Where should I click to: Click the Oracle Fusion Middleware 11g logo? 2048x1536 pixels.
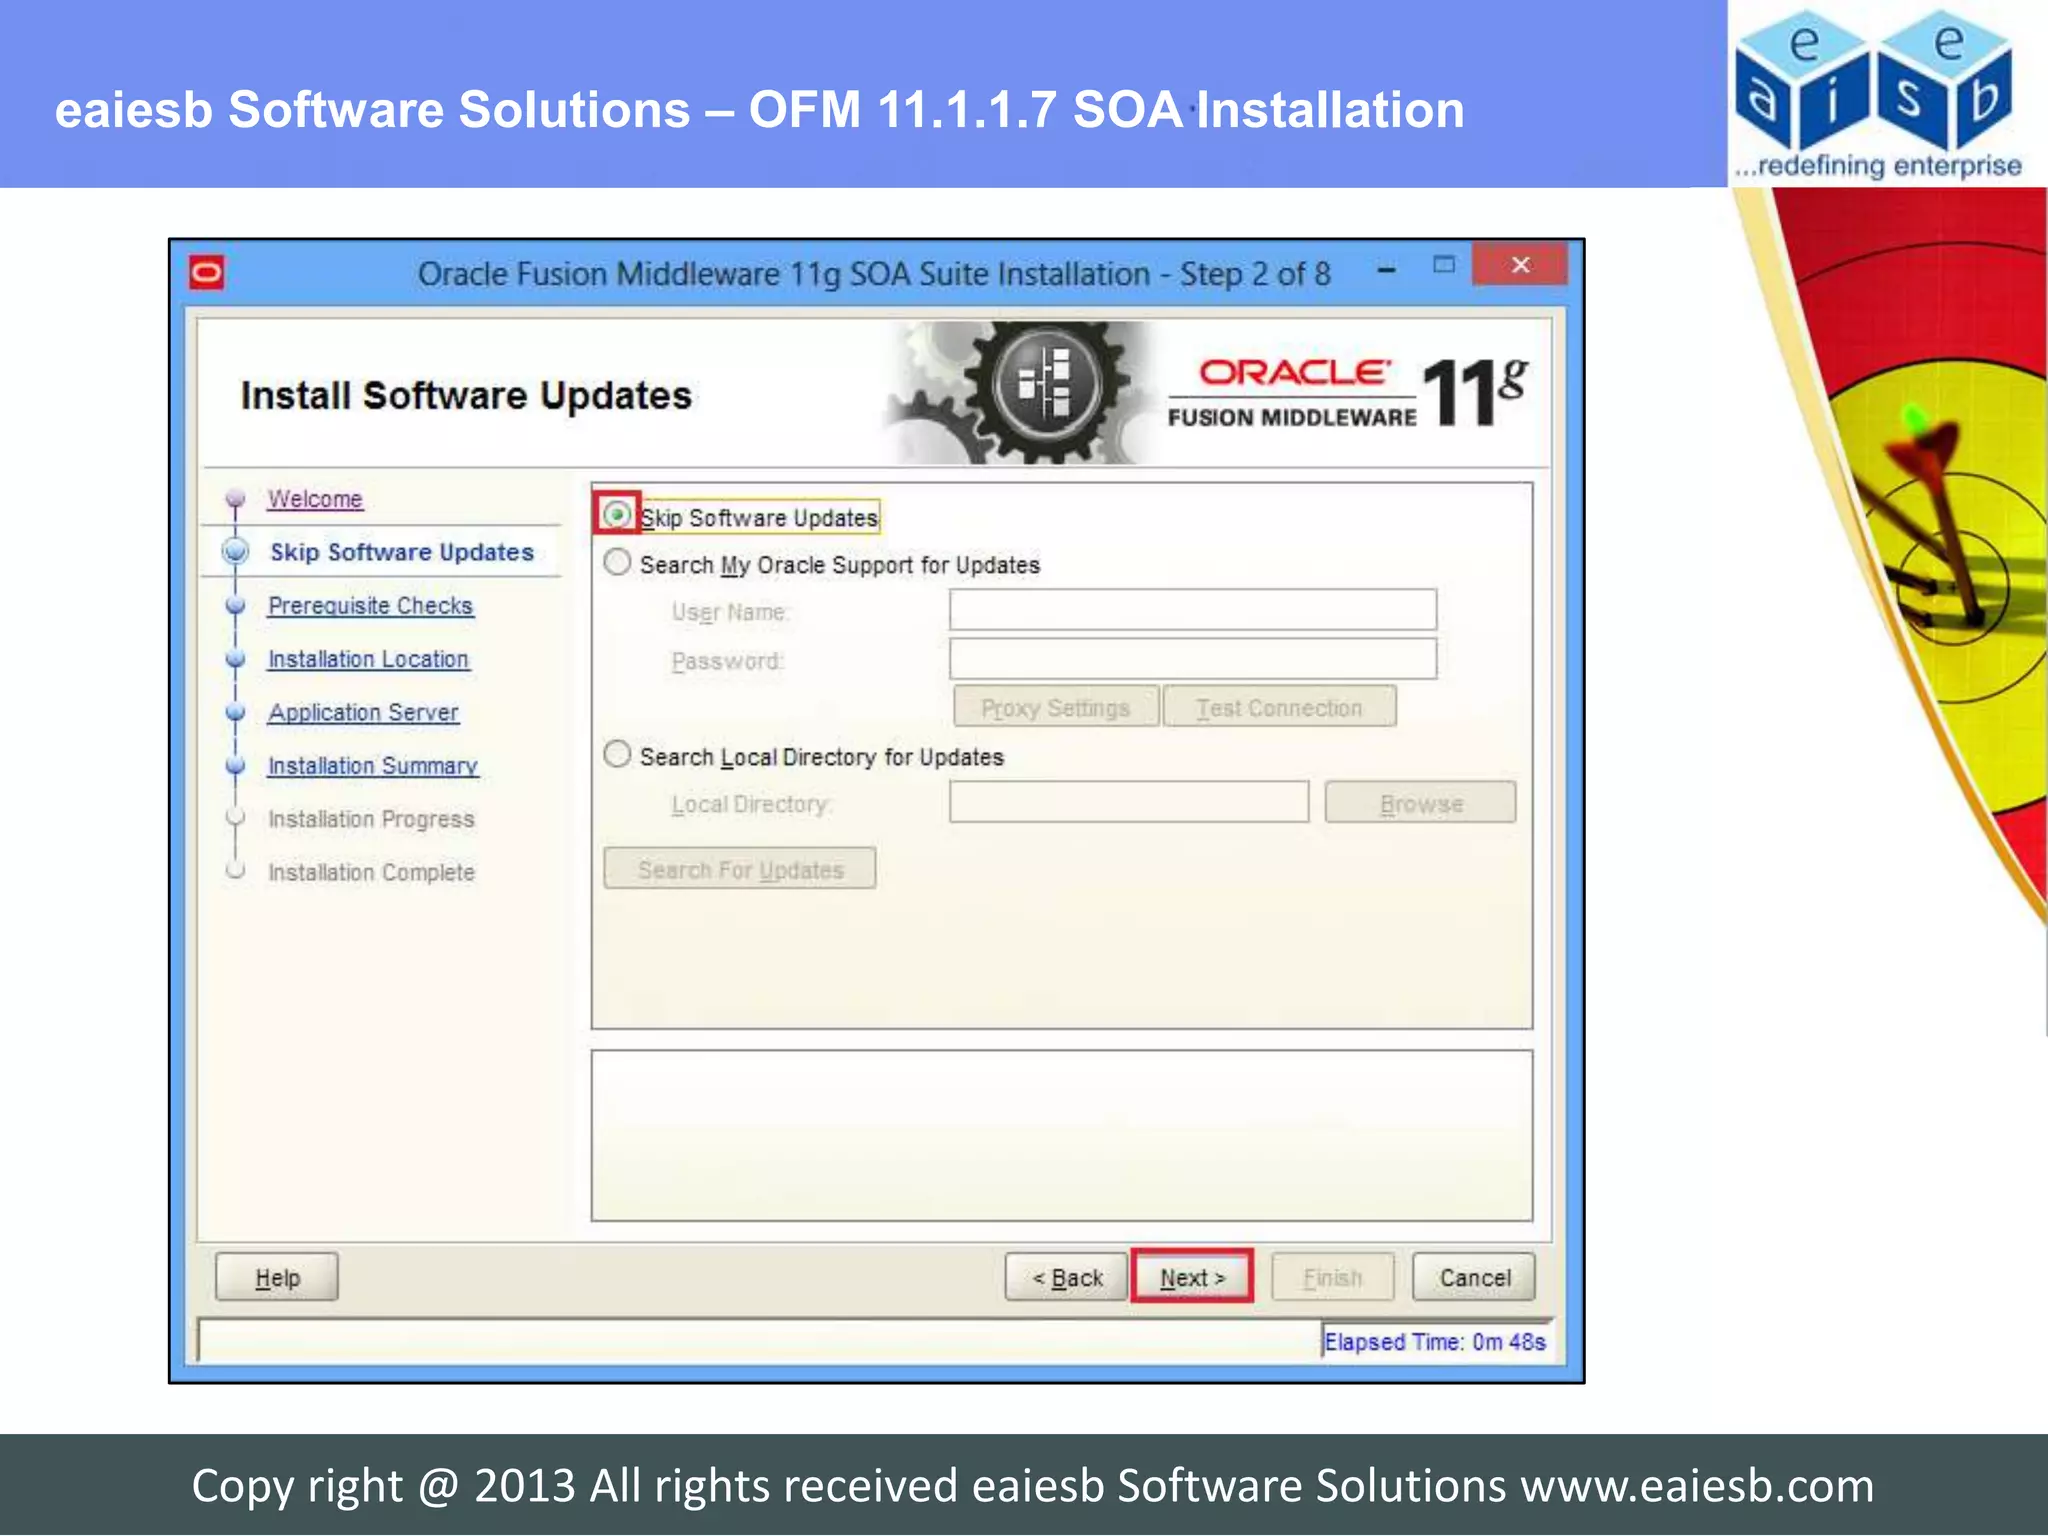click(x=1347, y=393)
